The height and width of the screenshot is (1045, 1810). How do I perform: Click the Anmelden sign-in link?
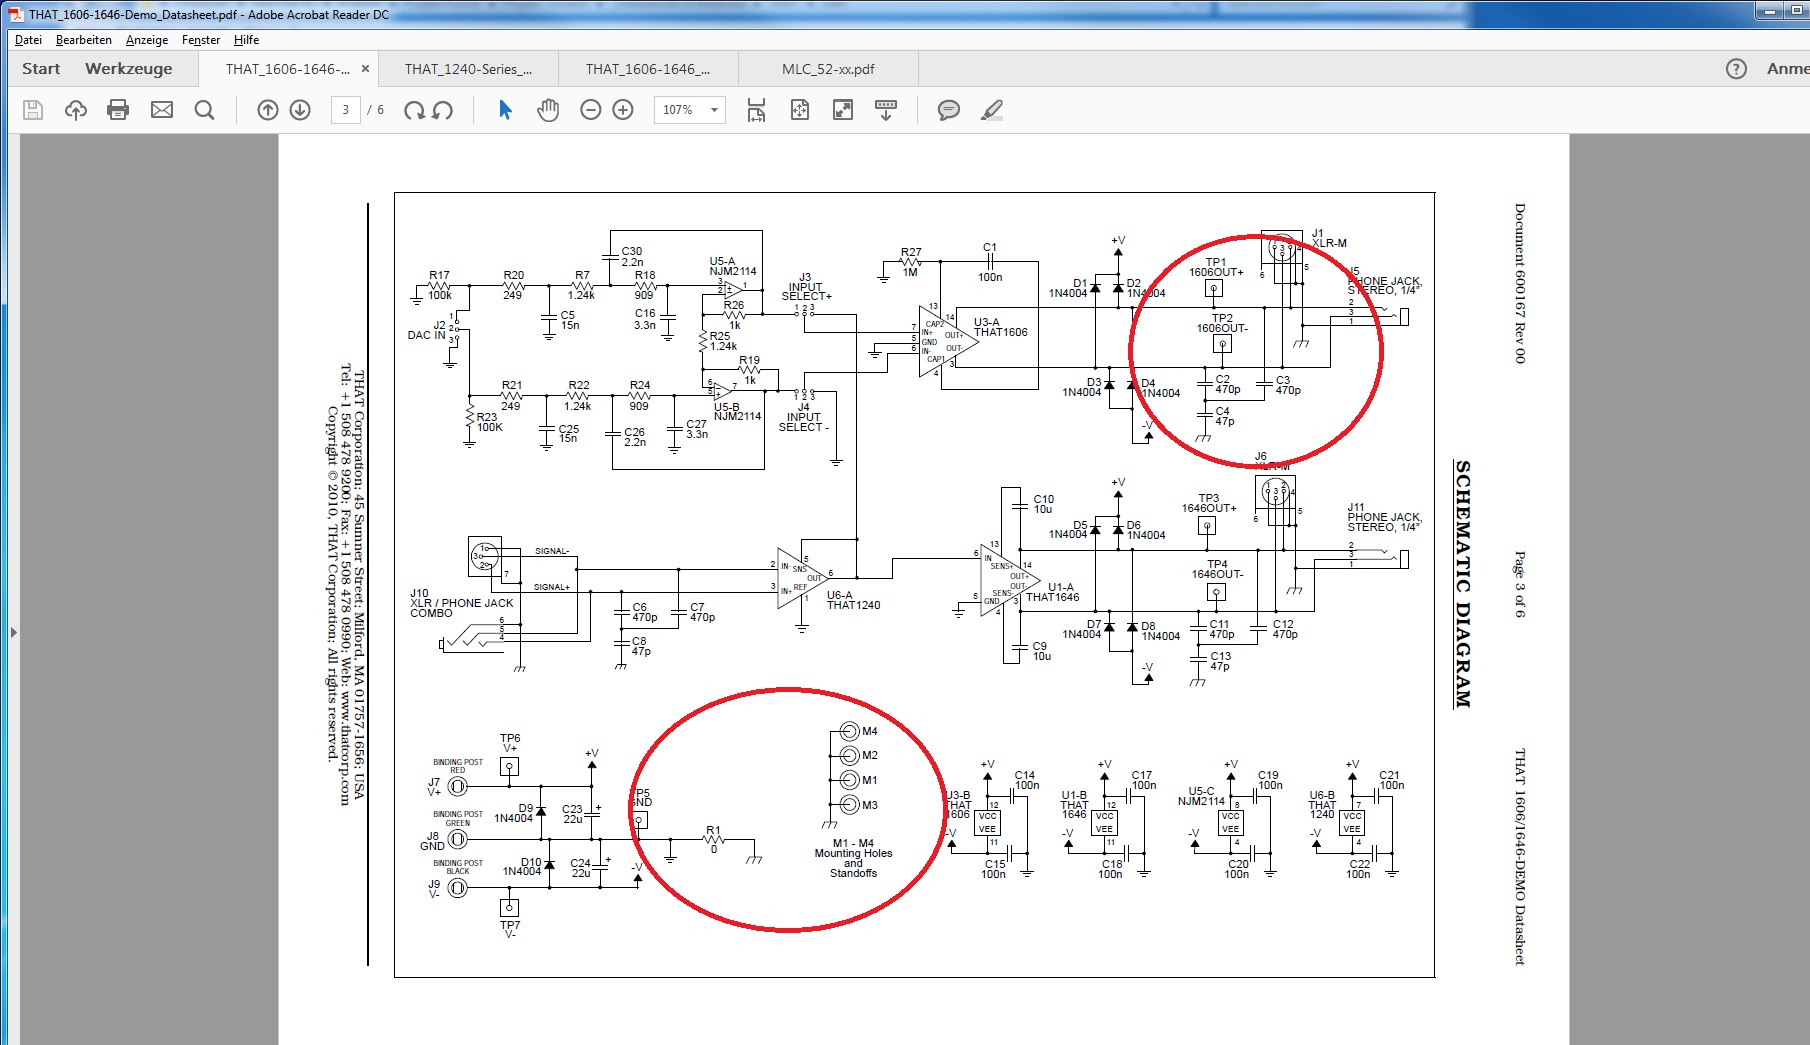coord(1787,69)
